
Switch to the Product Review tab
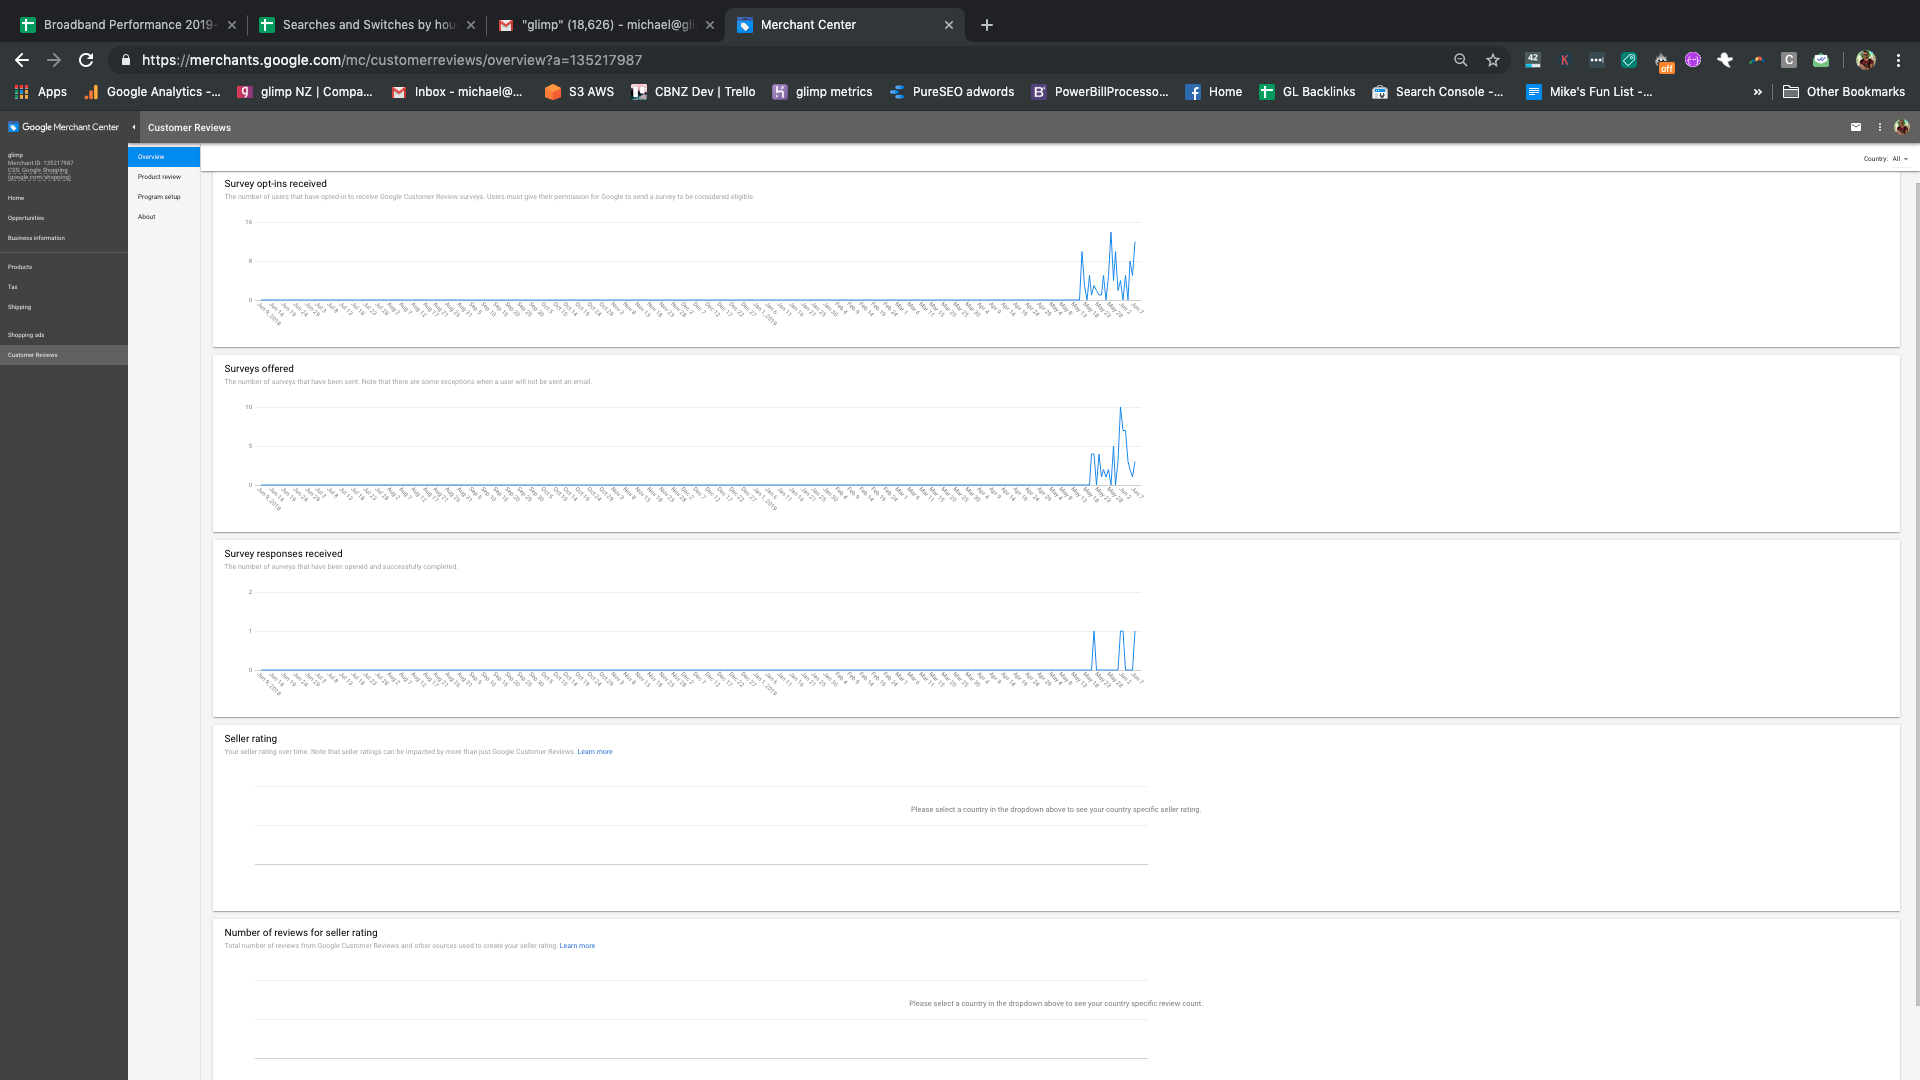(160, 177)
